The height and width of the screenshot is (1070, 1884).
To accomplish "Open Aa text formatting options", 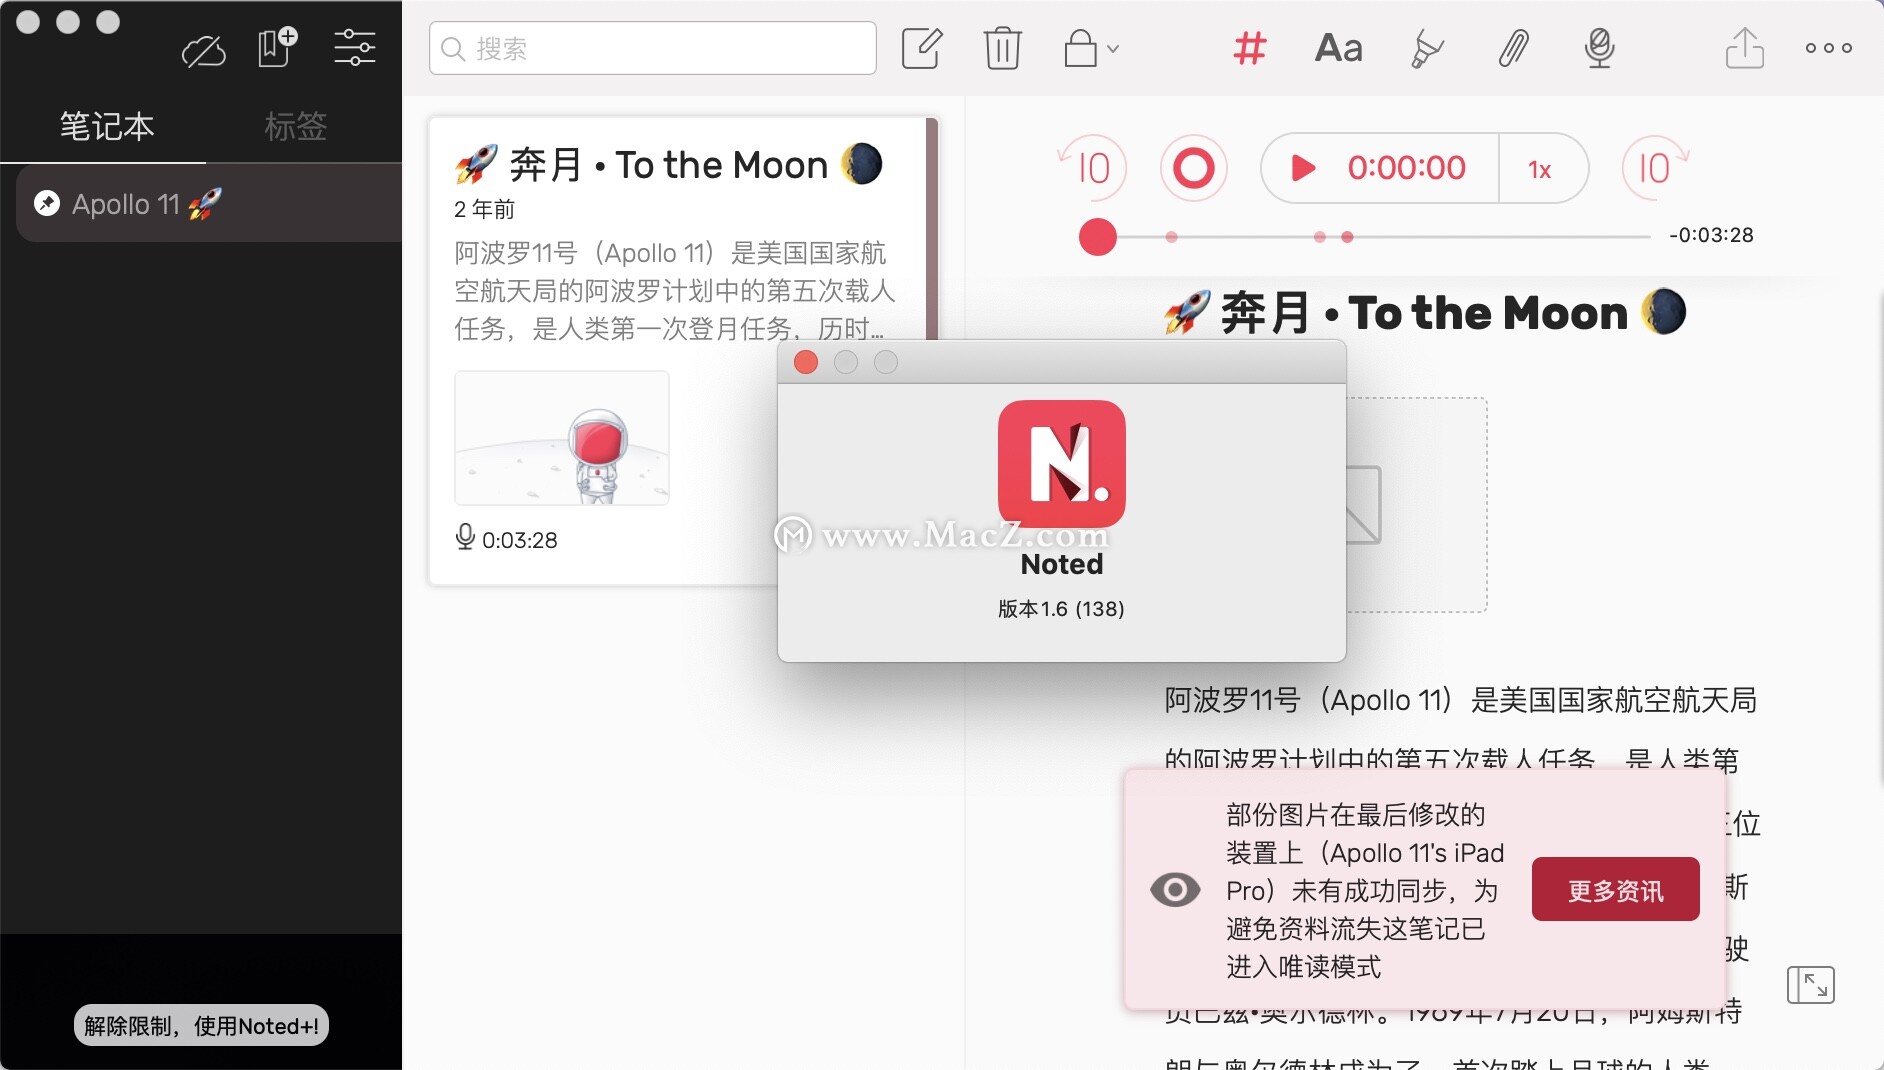I will pos(1338,48).
